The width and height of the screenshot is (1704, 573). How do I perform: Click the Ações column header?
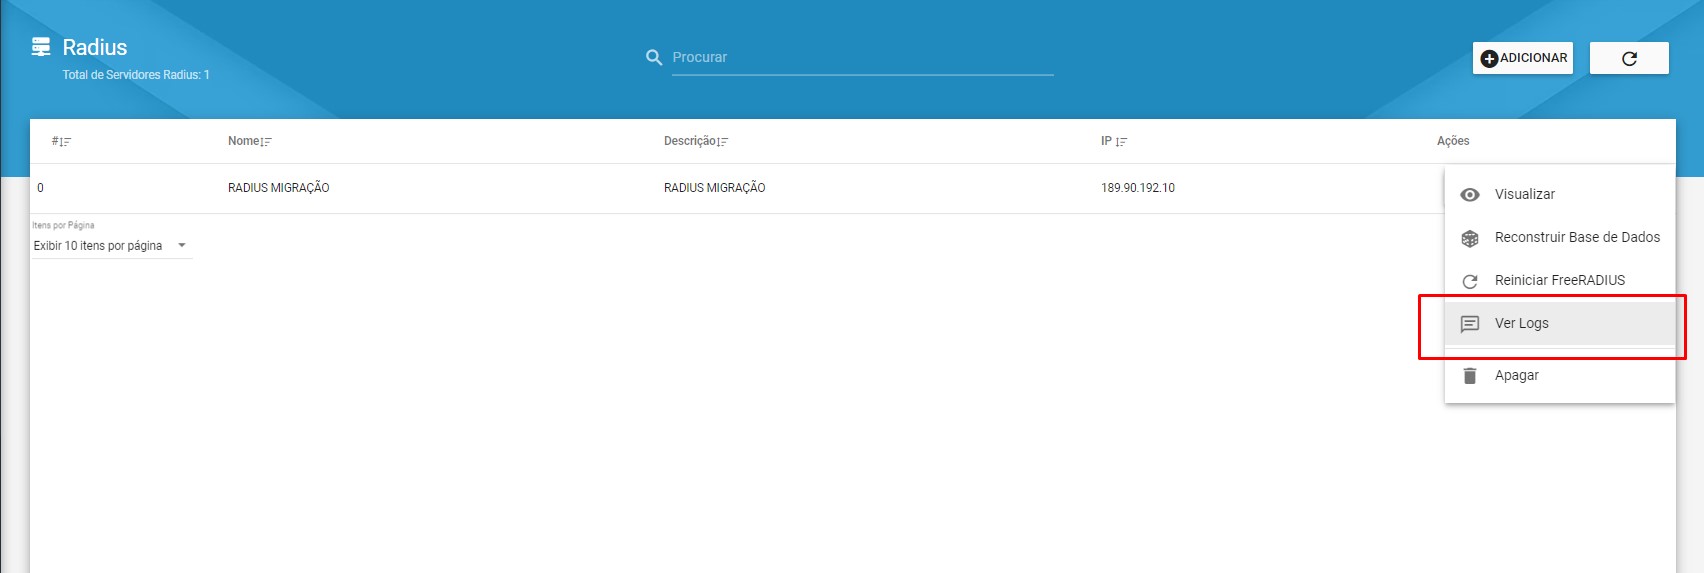pyautogui.click(x=1453, y=141)
